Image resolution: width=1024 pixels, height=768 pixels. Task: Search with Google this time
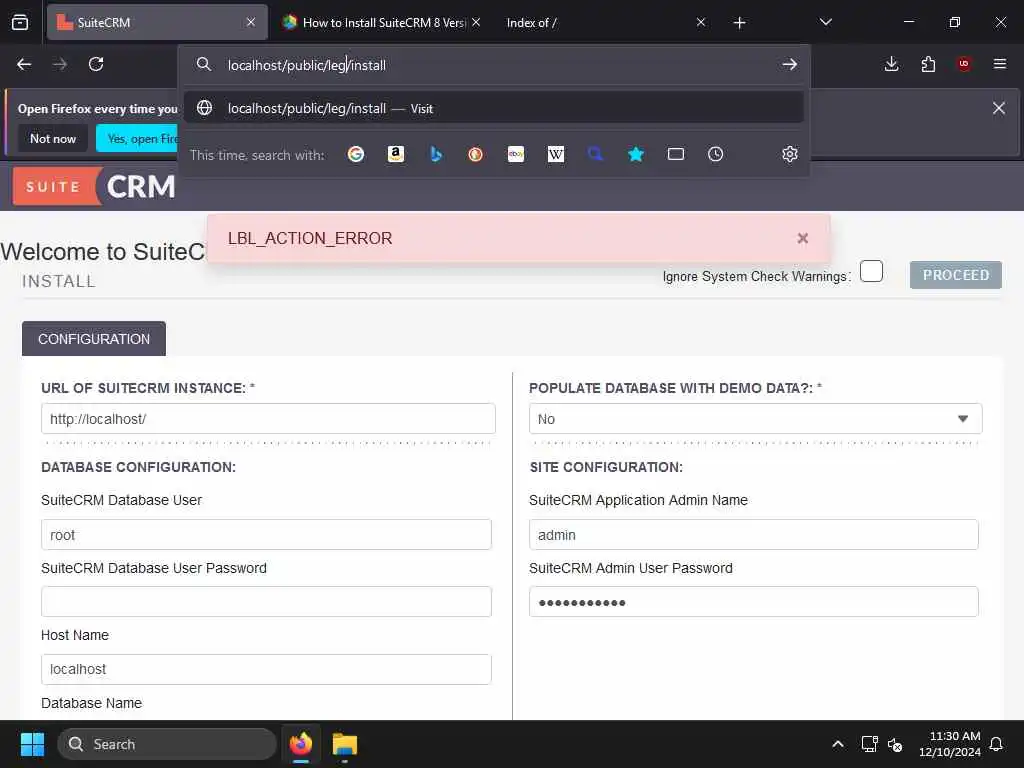click(355, 154)
